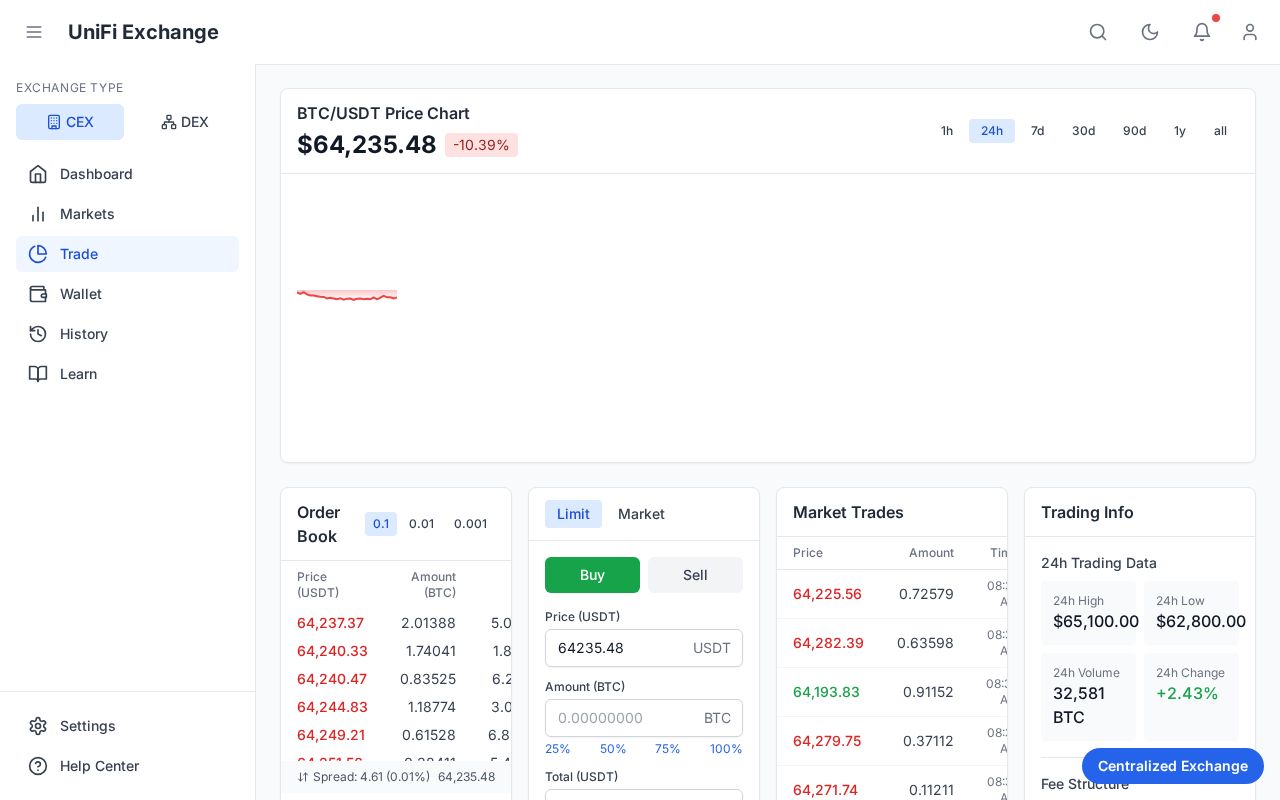Open Help Center link

pyautogui.click(x=127, y=766)
